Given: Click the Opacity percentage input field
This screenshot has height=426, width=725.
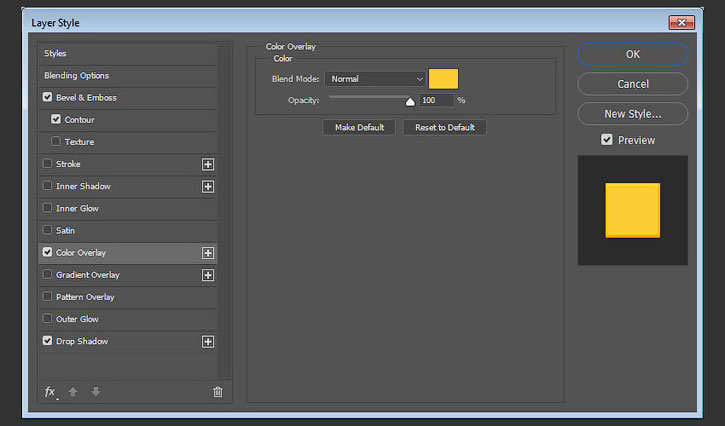Looking at the screenshot, I should click(435, 100).
